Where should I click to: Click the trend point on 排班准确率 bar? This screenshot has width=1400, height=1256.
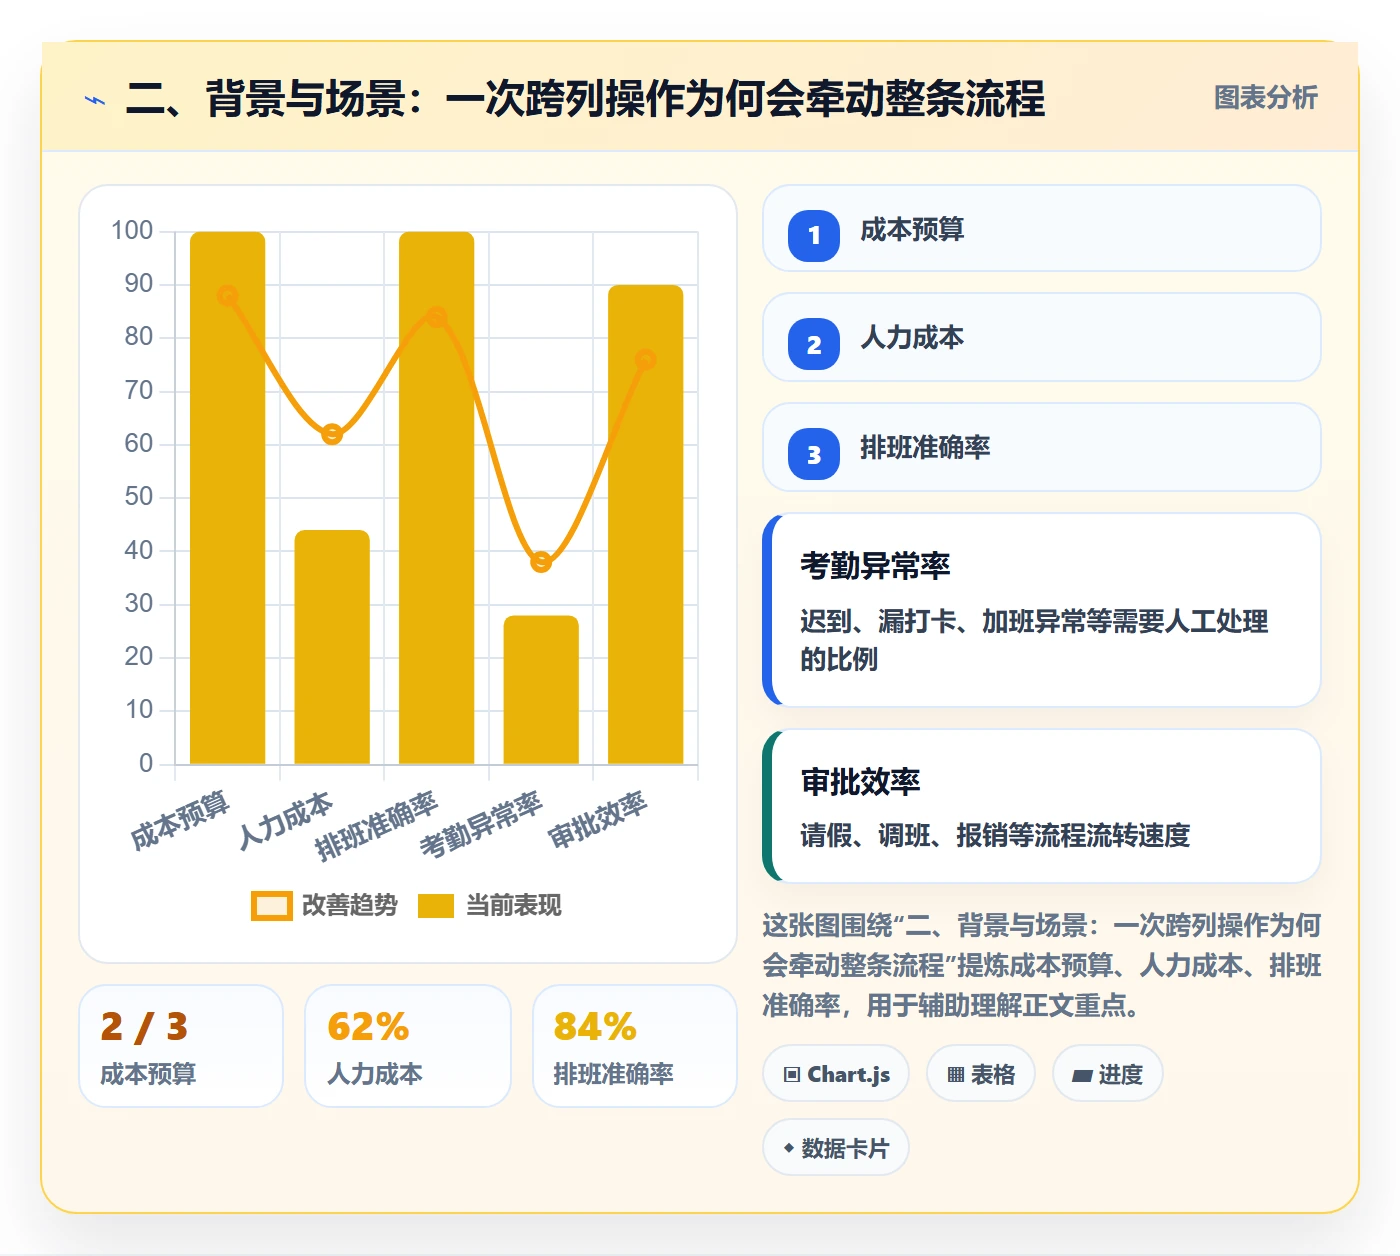click(x=437, y=317)
